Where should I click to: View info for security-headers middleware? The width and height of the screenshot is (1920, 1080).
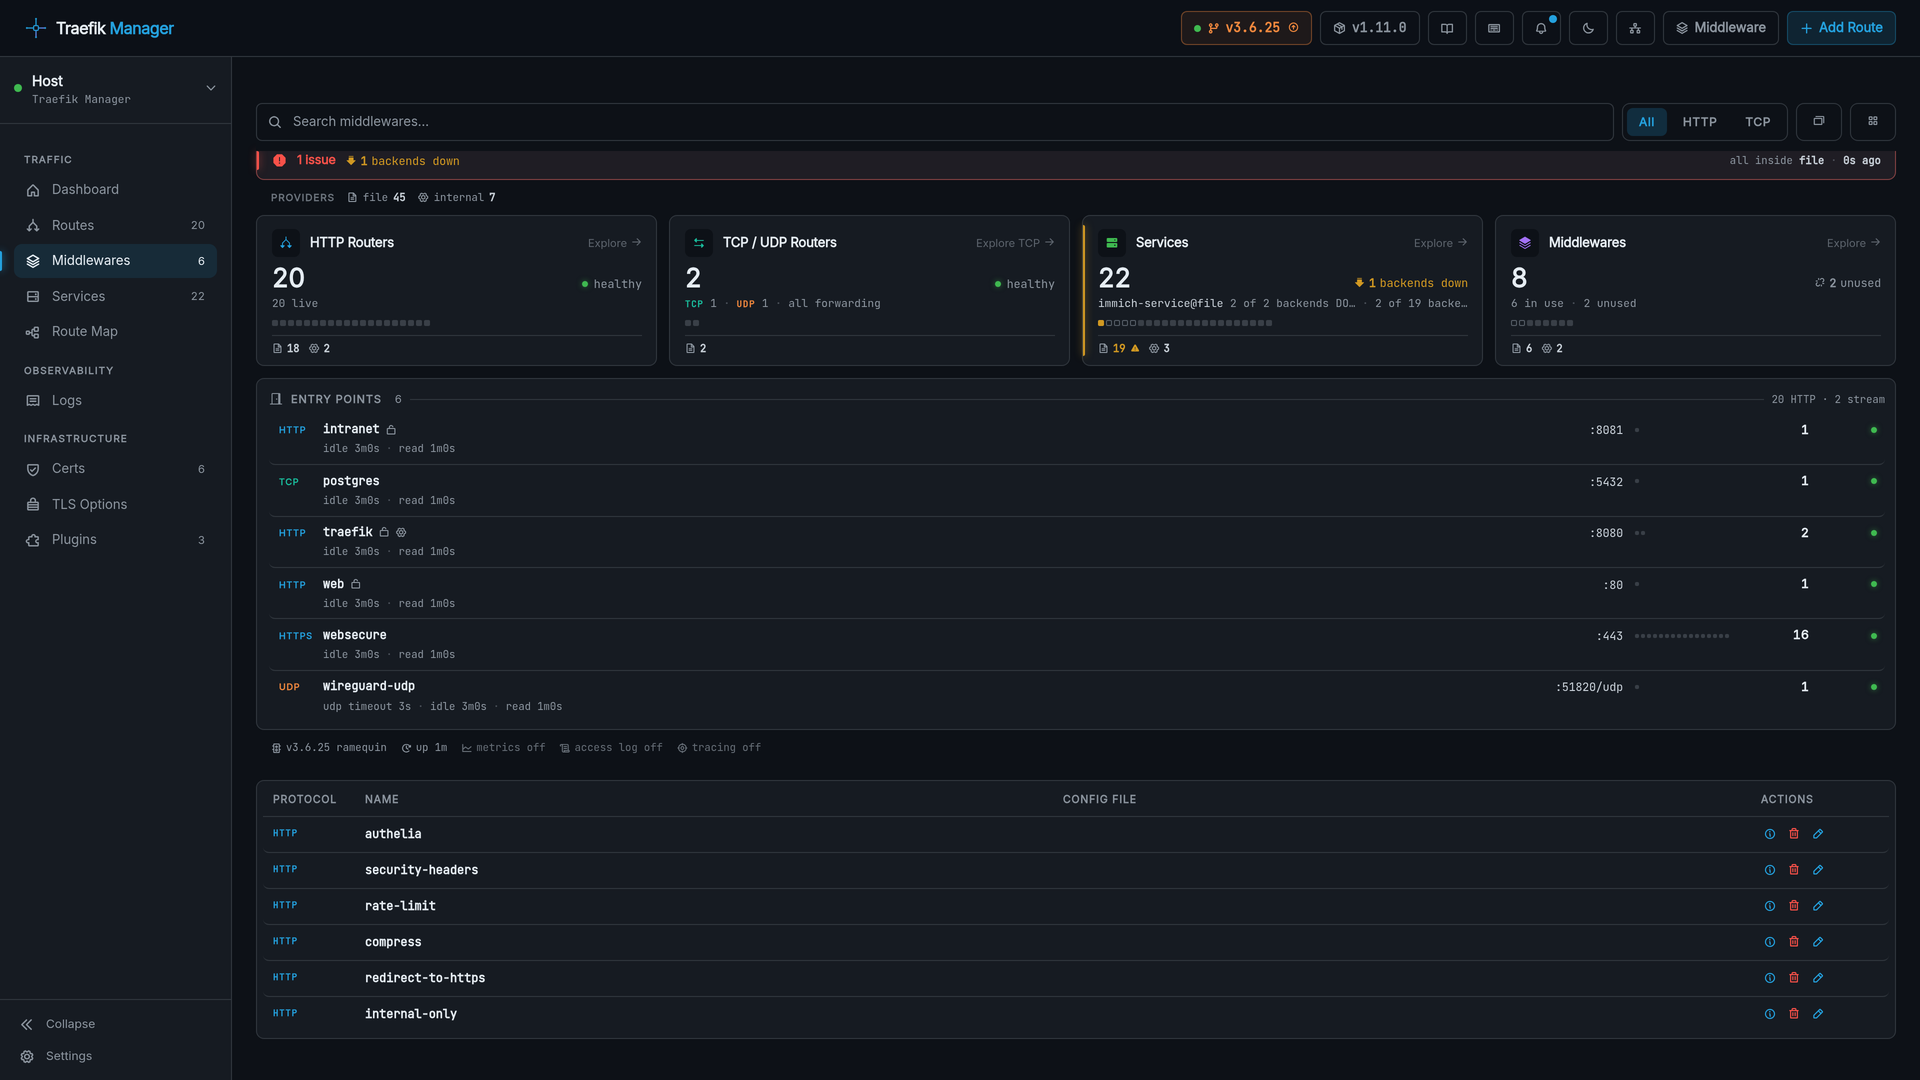click(1770, 870)
